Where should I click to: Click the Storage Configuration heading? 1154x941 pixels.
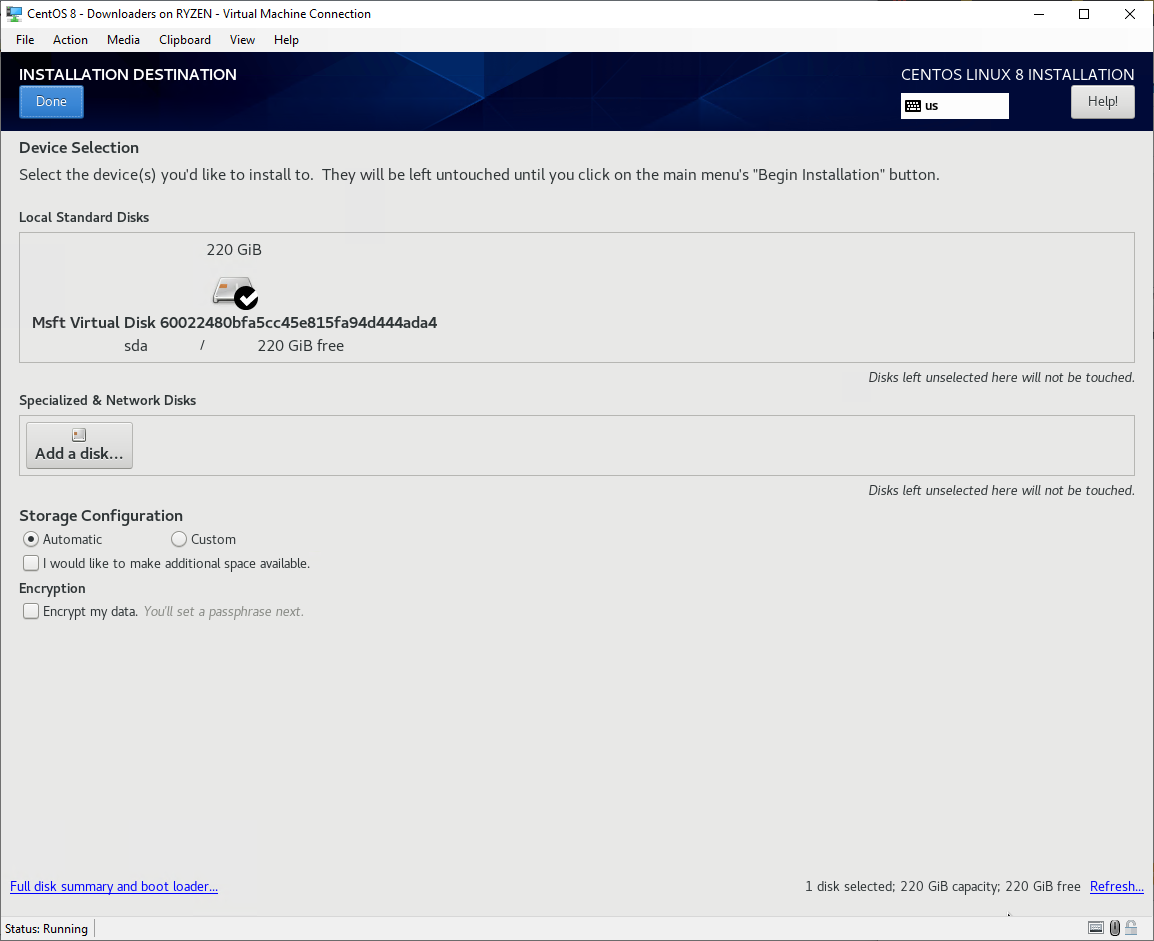tap(101, 516)
